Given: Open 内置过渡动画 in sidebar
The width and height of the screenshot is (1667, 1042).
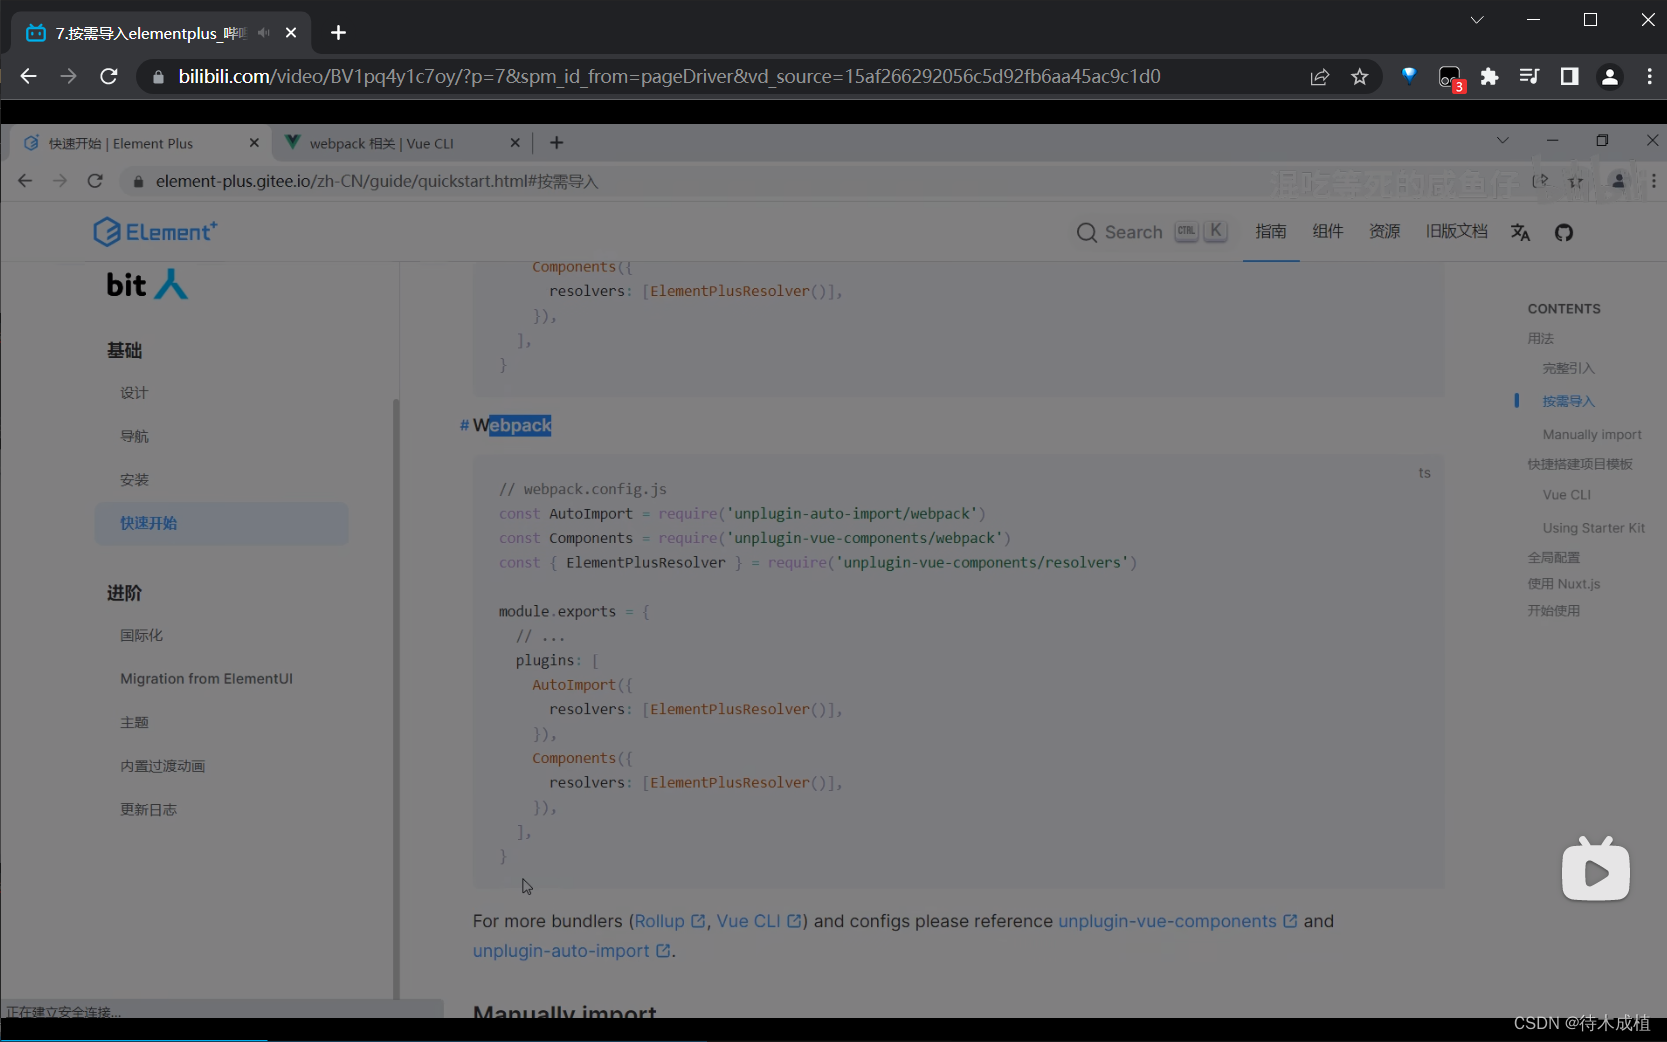Looking at the screenshot, I should point(162,766).
